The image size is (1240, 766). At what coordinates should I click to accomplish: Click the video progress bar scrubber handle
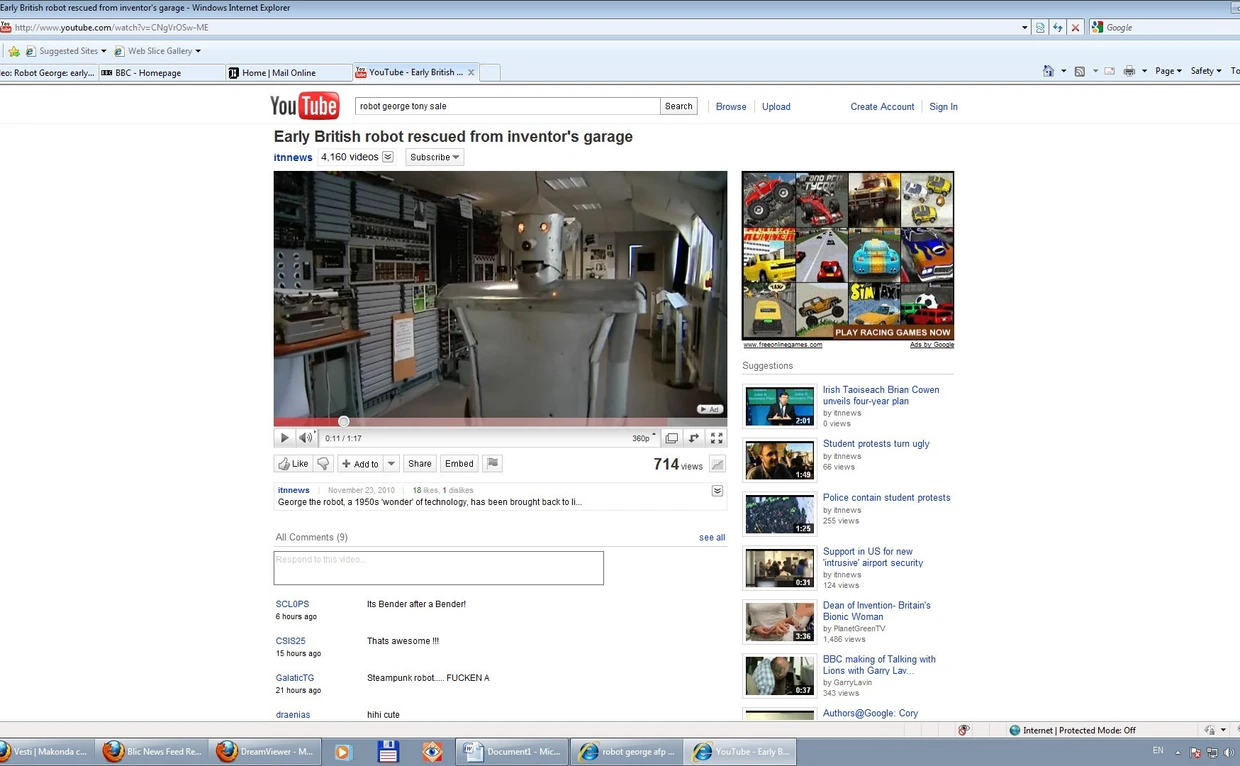[344, 422]
